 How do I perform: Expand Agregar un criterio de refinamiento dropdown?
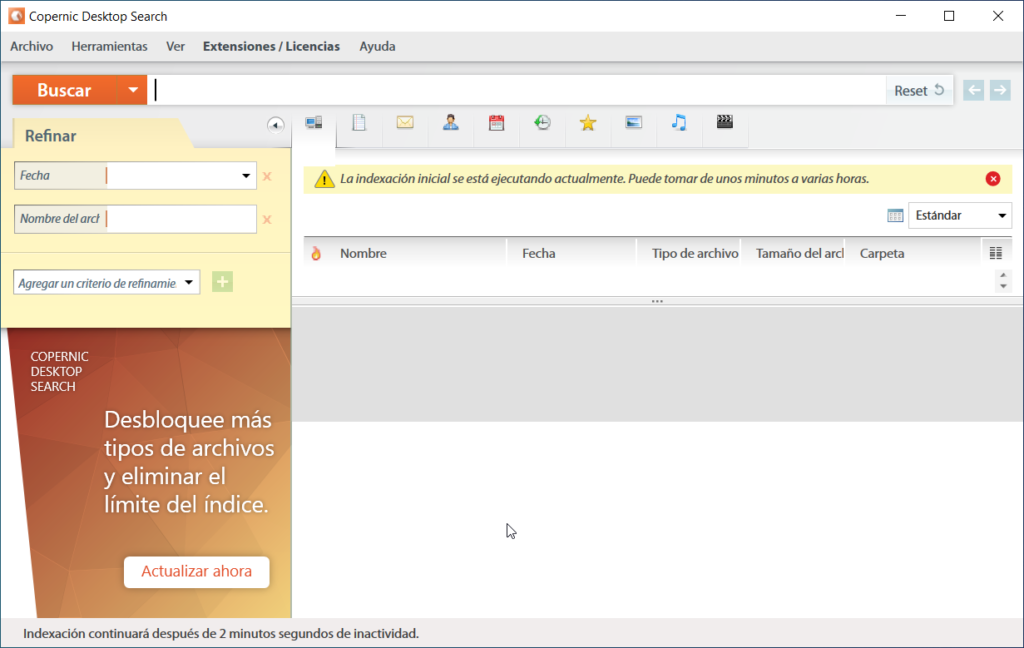pos(189,282)
